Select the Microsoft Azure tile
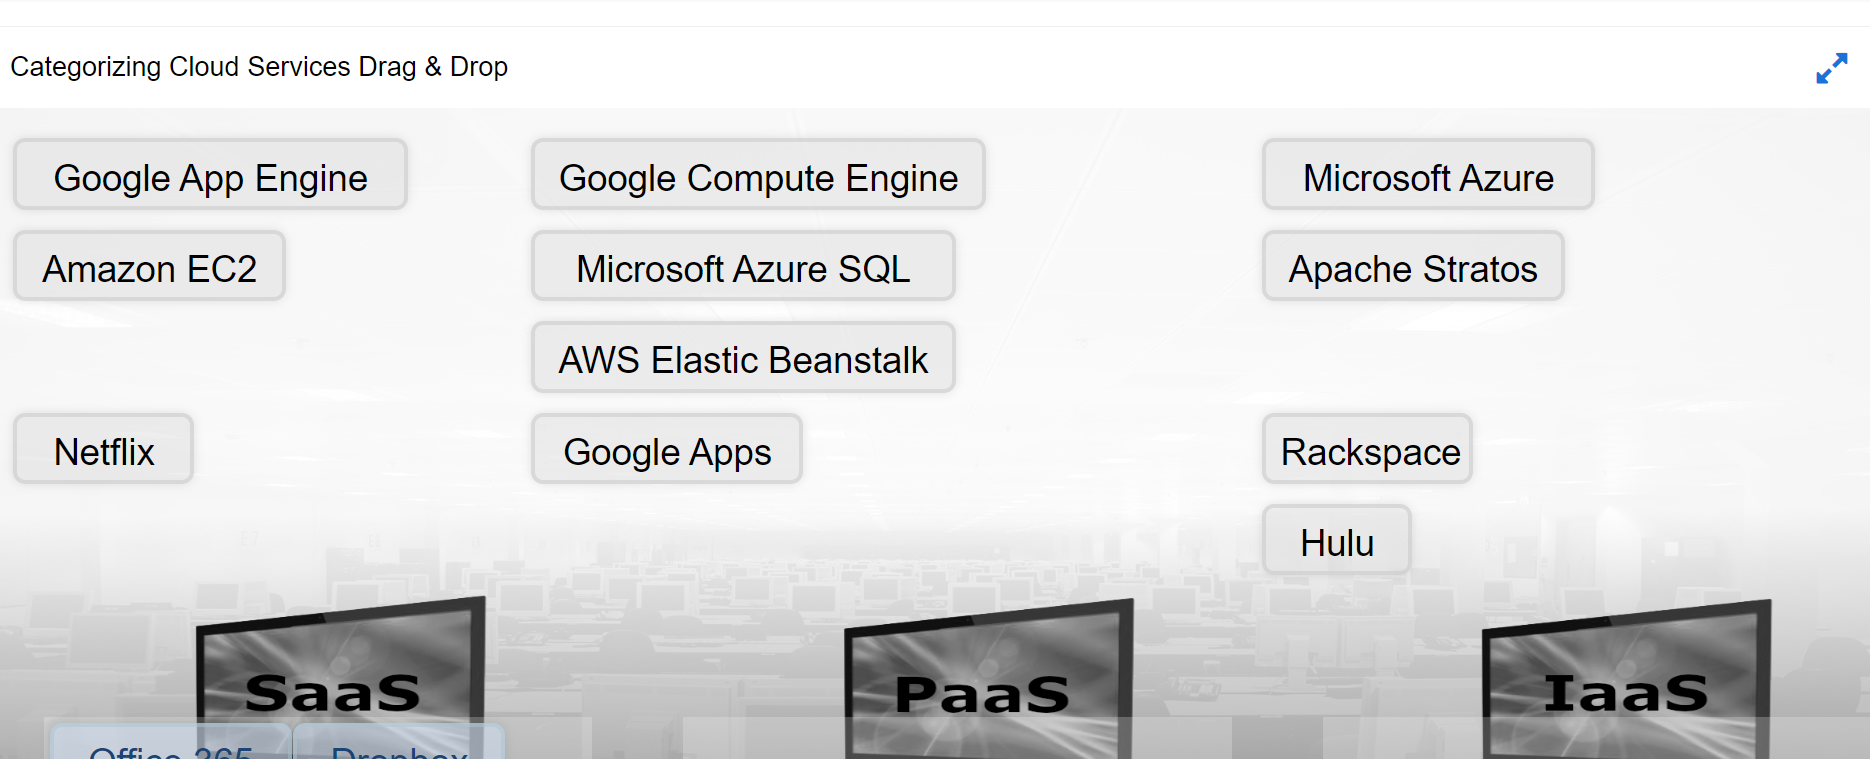This screenshot has height=759, width=1870. coord(1427,176)
